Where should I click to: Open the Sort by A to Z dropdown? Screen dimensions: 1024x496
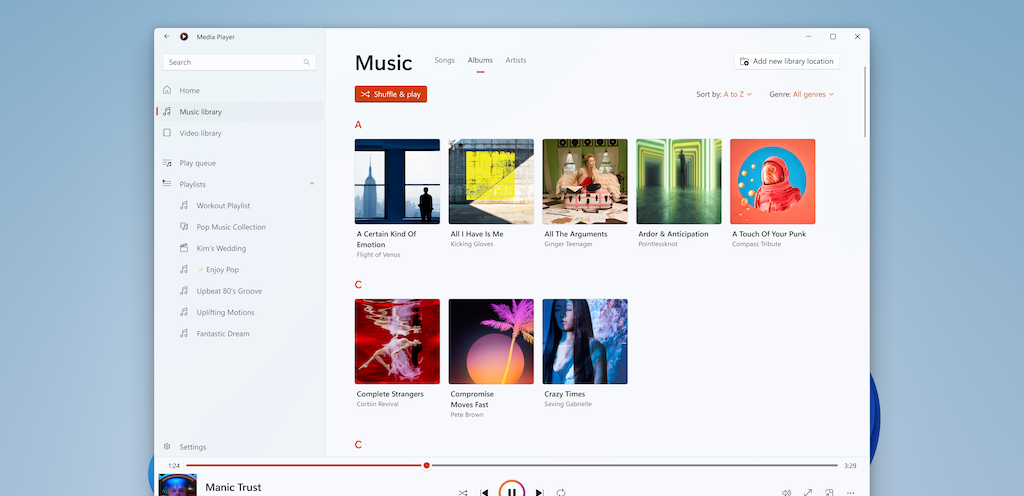tap(737, 94)
